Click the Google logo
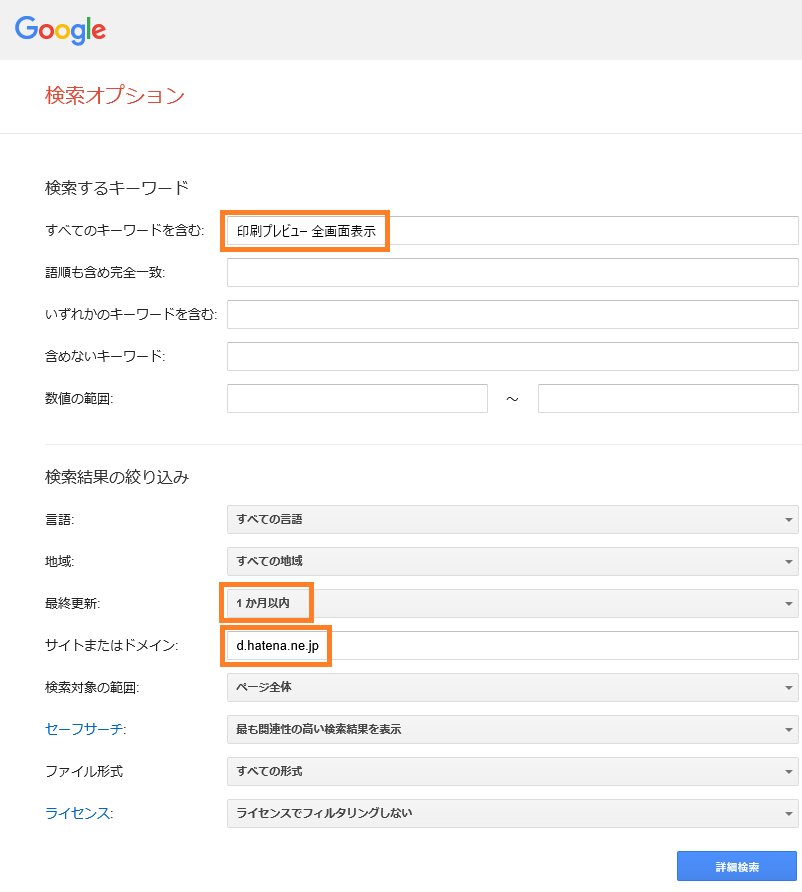Viewport: 802px width, 892px height. 60,30
